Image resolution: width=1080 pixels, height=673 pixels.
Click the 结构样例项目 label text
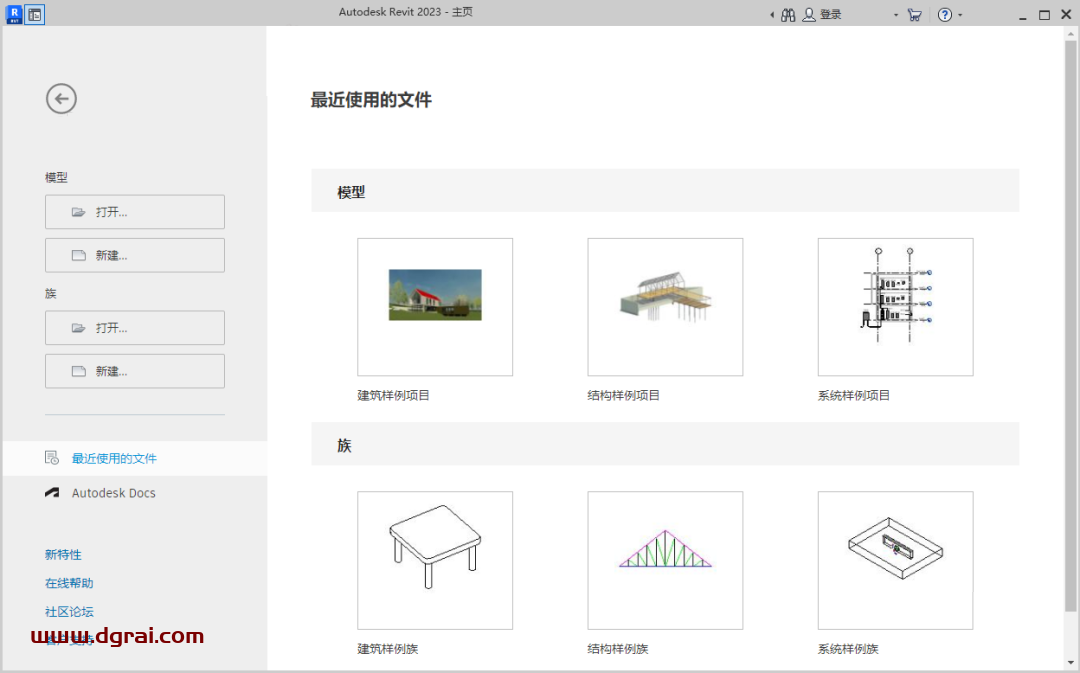point(623,396)
